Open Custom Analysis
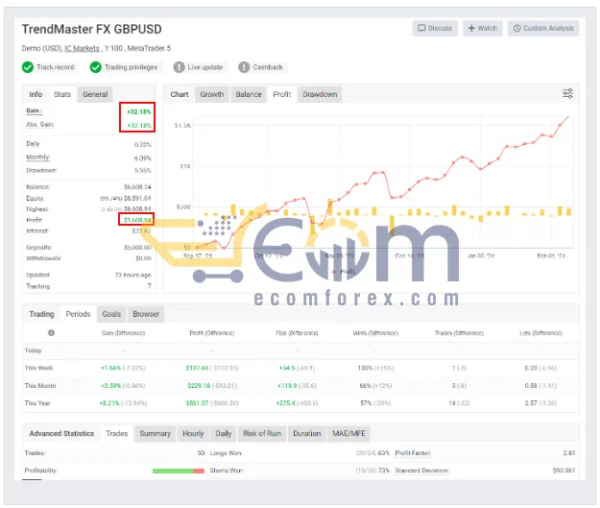This screenshot has height=508, width=600. pyautogui.click(x=543, y=28)
